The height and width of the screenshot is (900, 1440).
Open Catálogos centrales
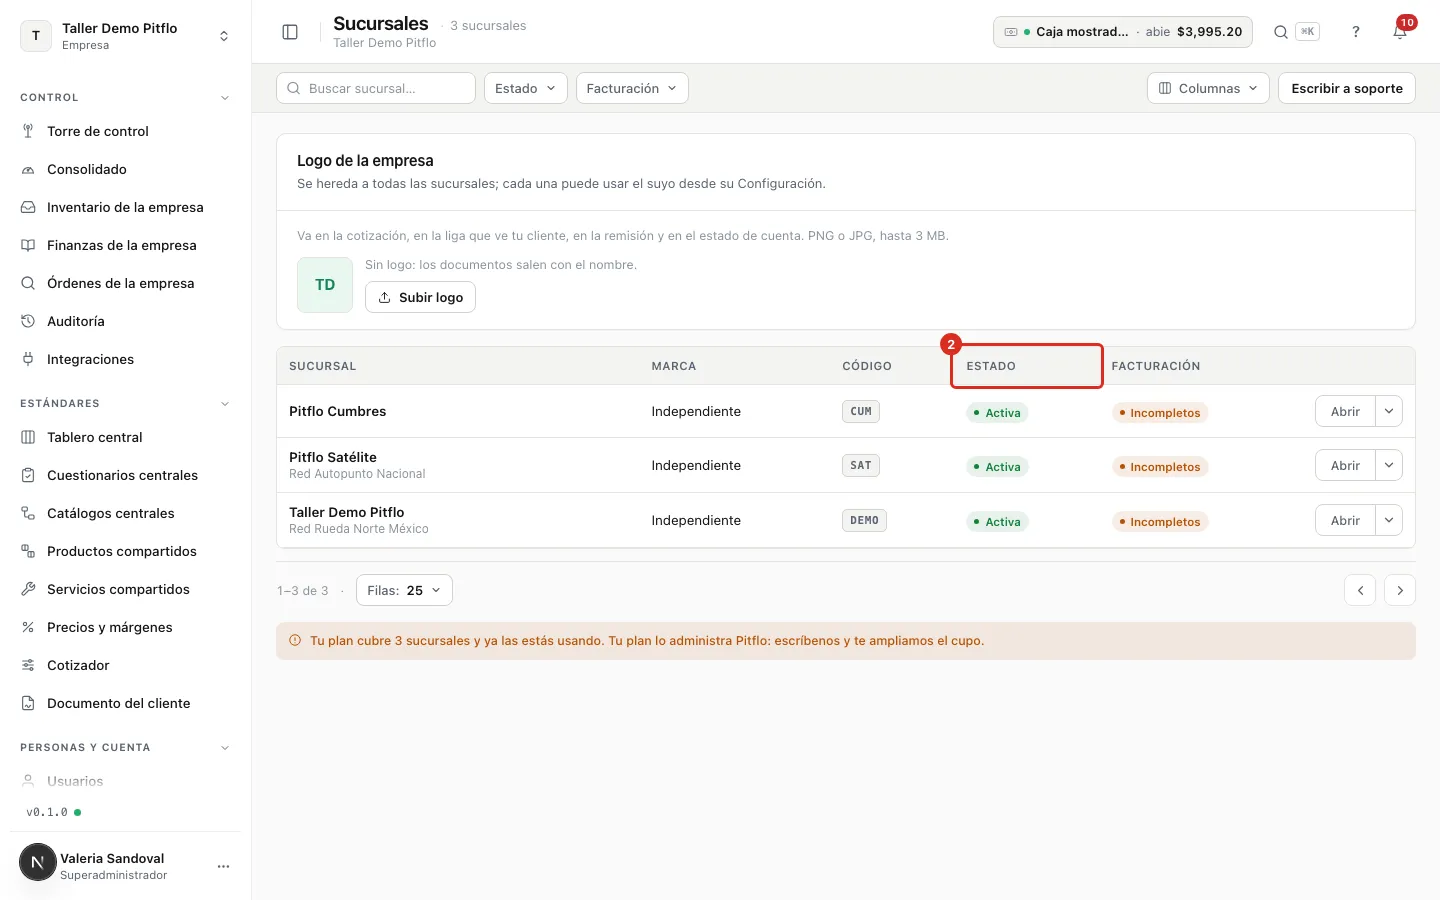[x=125, y=513]
